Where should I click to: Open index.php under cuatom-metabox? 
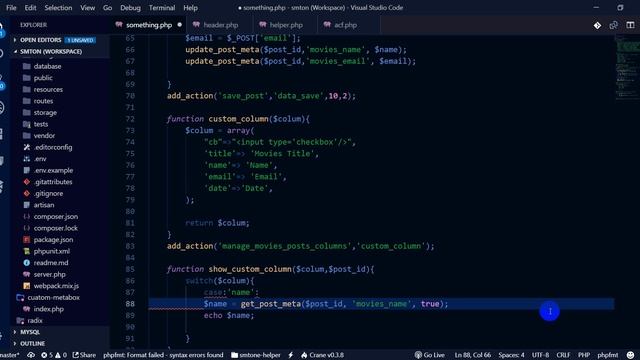(49, 309)
